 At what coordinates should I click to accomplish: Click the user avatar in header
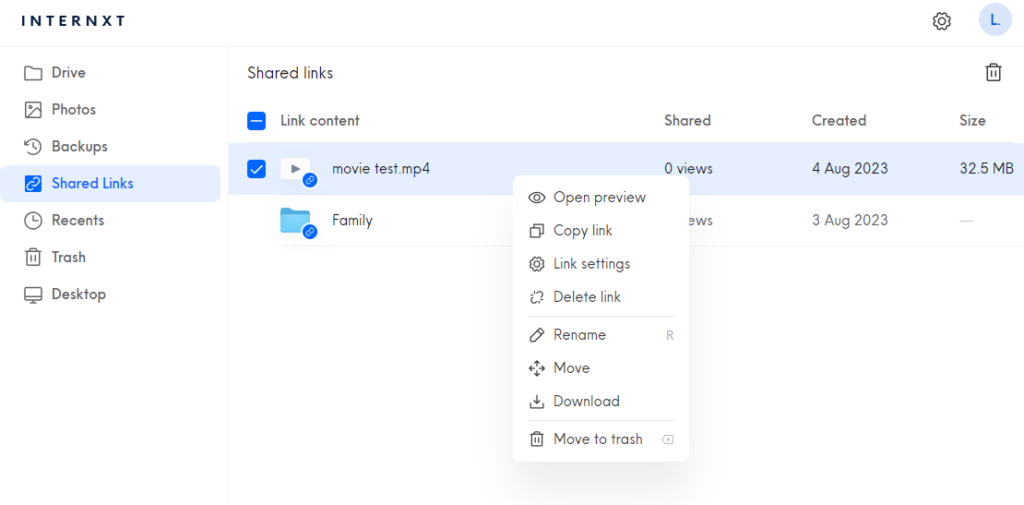pos(994,20)
